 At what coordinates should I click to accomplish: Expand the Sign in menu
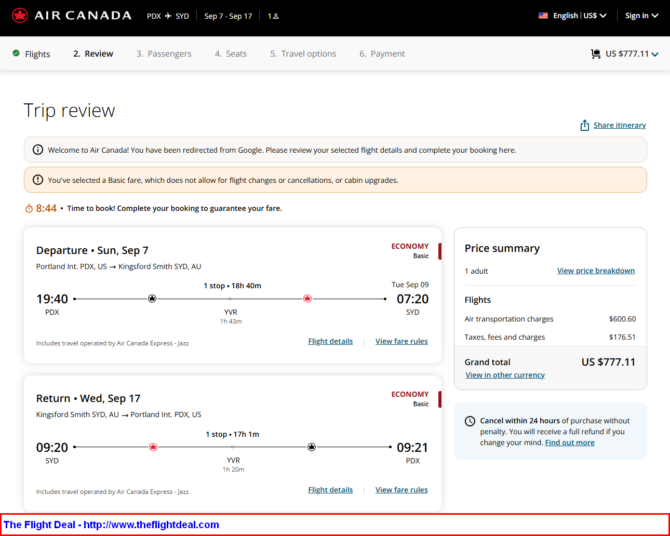tap(641, 16)
